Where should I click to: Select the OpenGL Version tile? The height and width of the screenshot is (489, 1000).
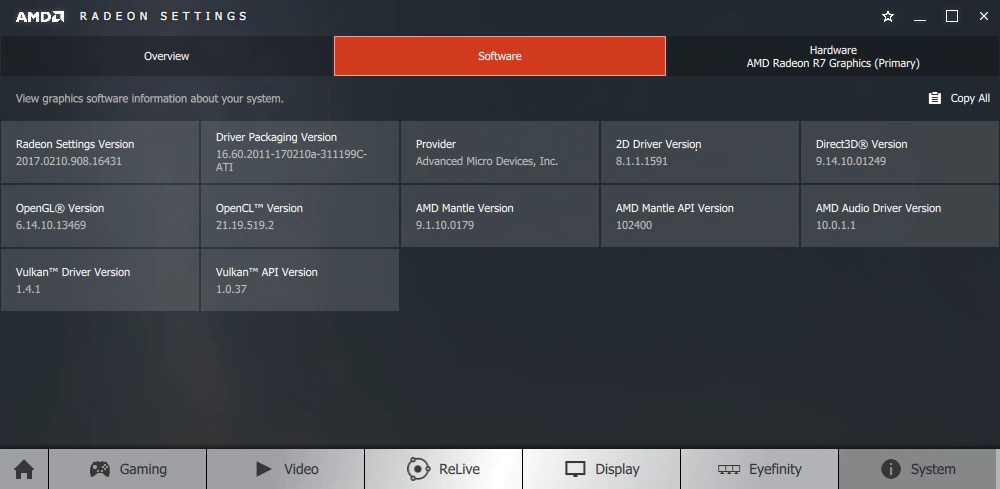coord(99,216)
